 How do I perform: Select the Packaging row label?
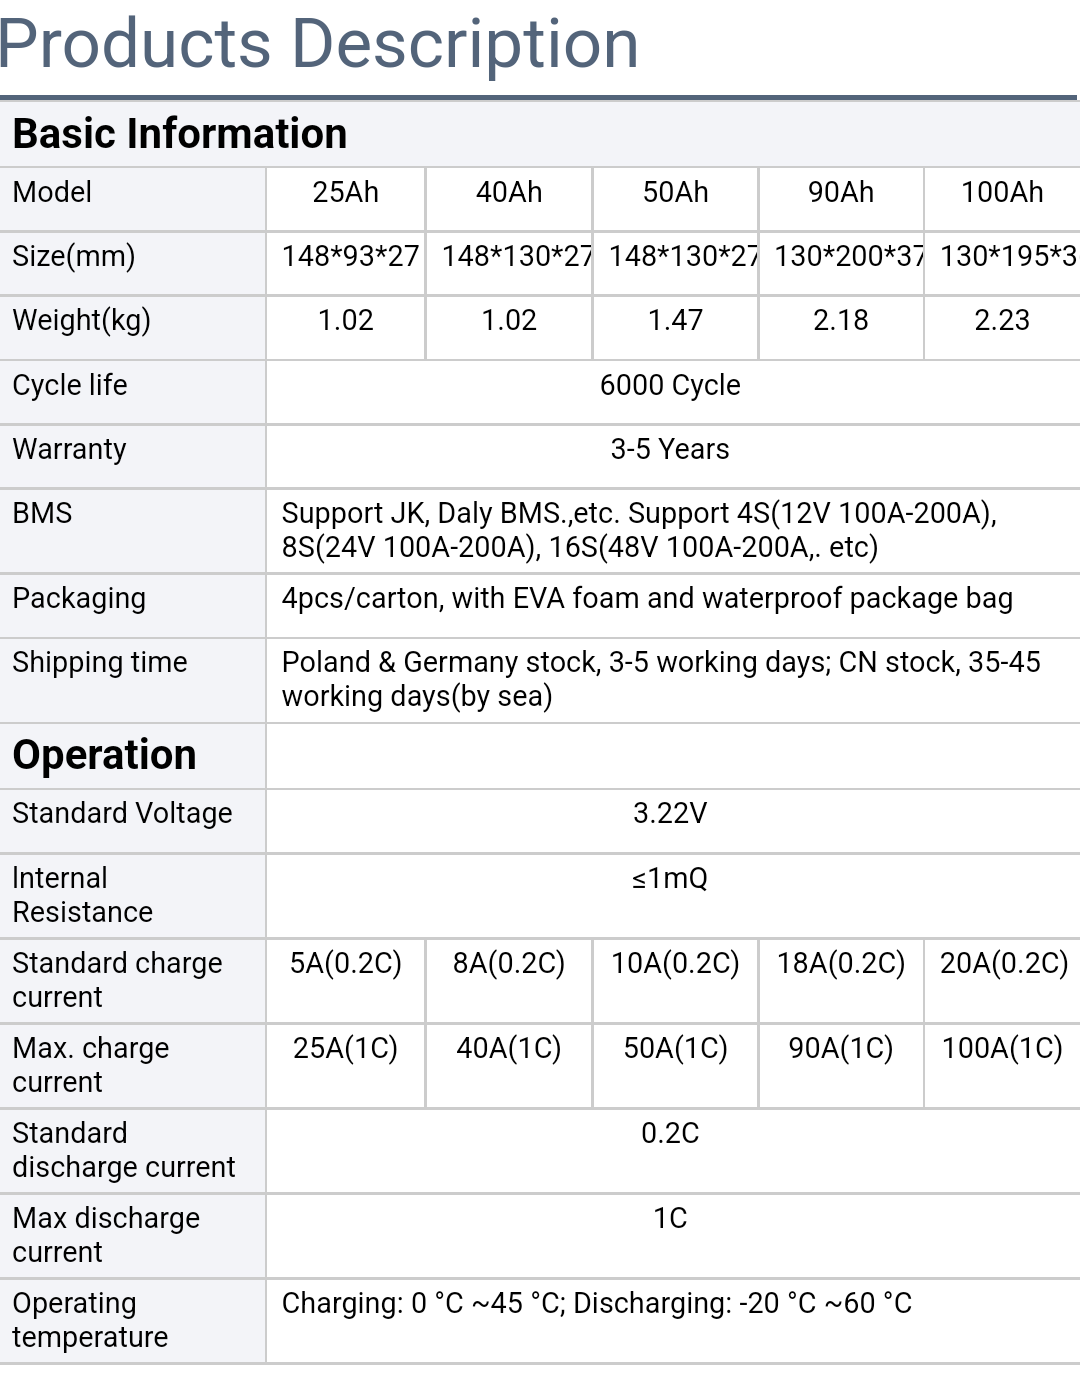point(79,598)
